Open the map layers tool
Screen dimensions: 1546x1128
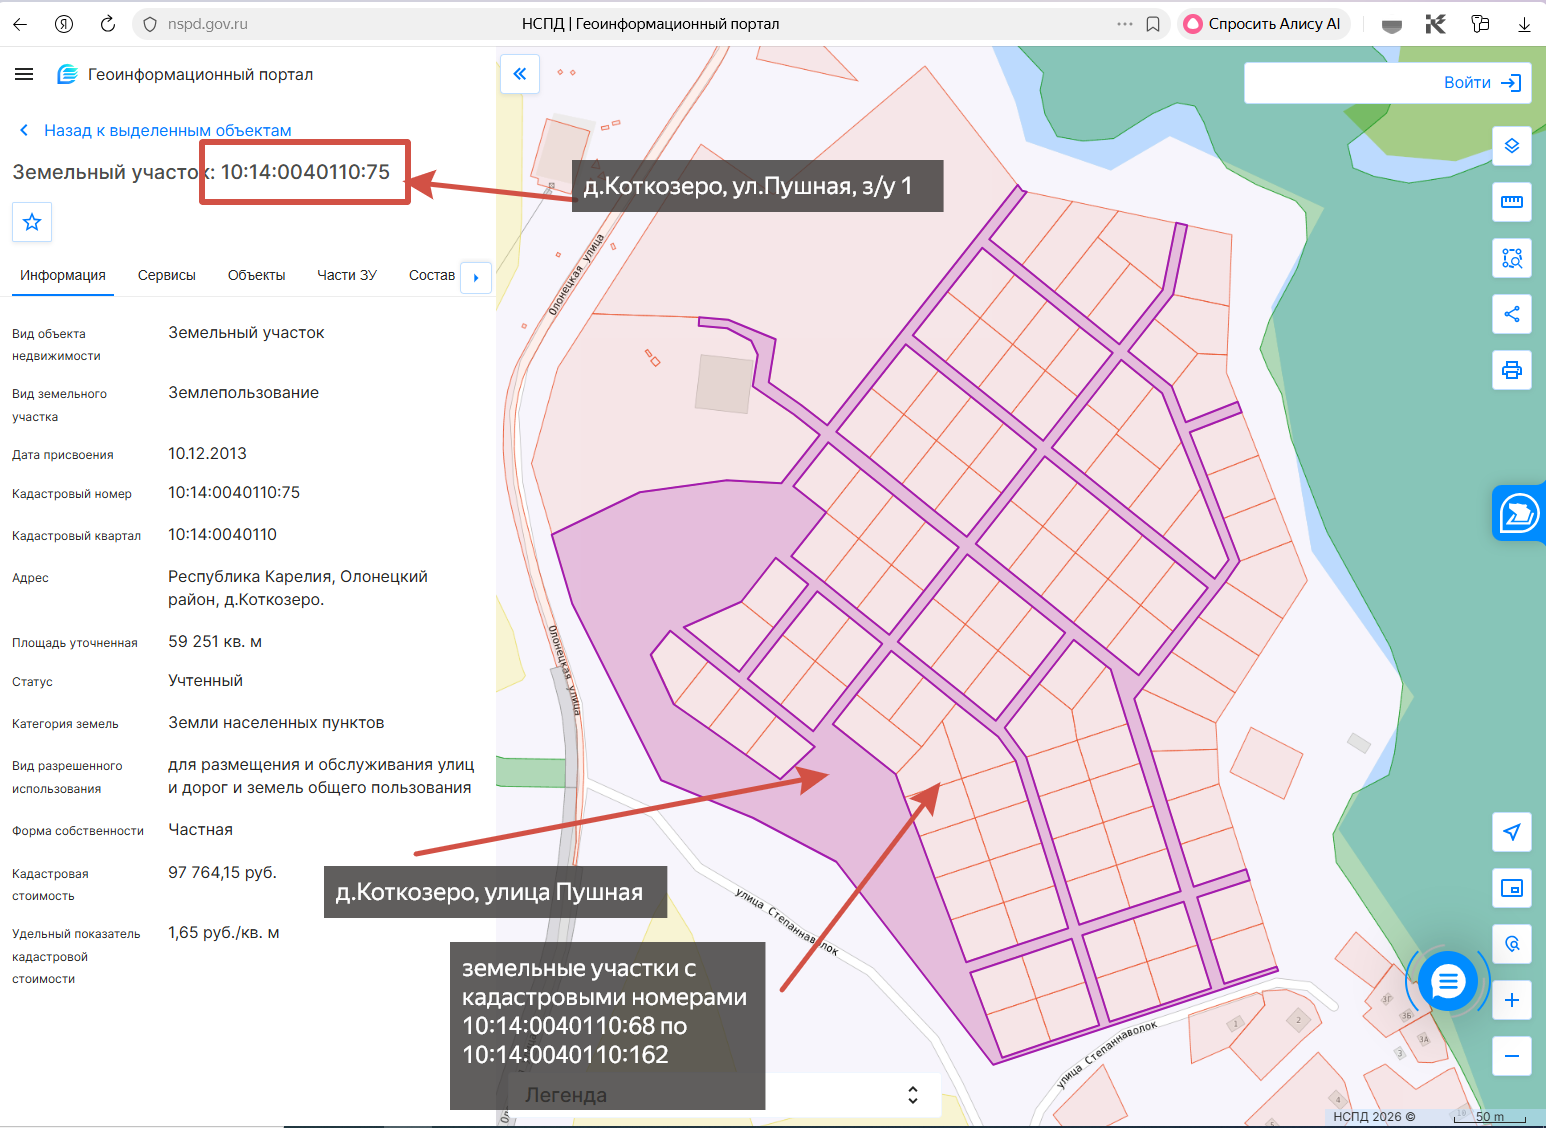[x=1512, y=146]
